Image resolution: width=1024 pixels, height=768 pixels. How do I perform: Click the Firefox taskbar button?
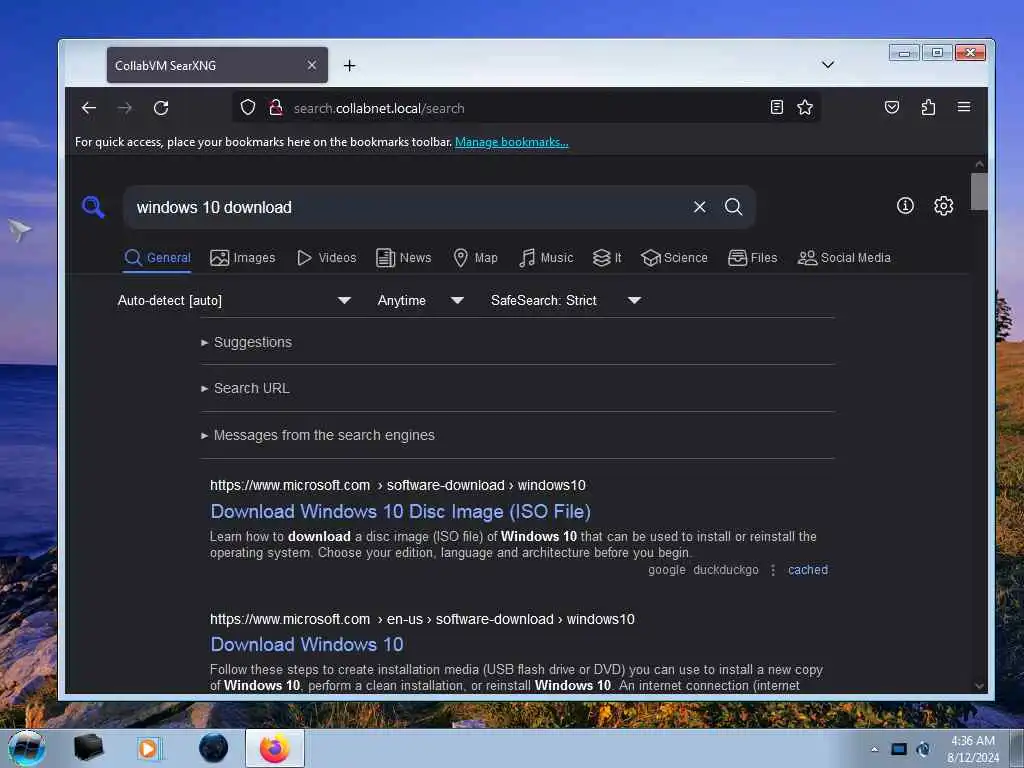275,748
